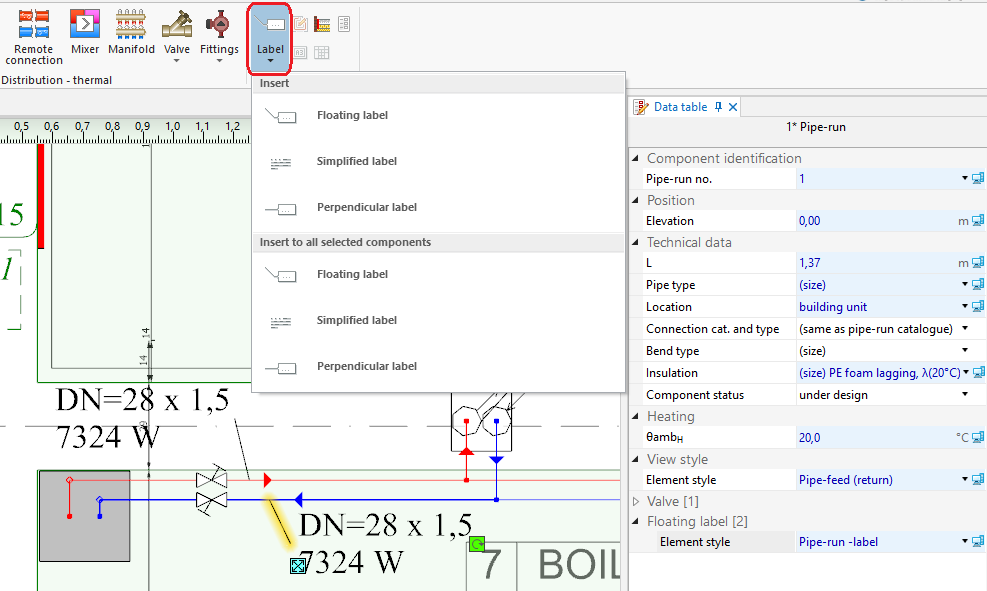Collapse the Label ribbon dropdown button
The height and width of the screenshot is (591, 987).
pyautogui.click(x=269, y=38)
